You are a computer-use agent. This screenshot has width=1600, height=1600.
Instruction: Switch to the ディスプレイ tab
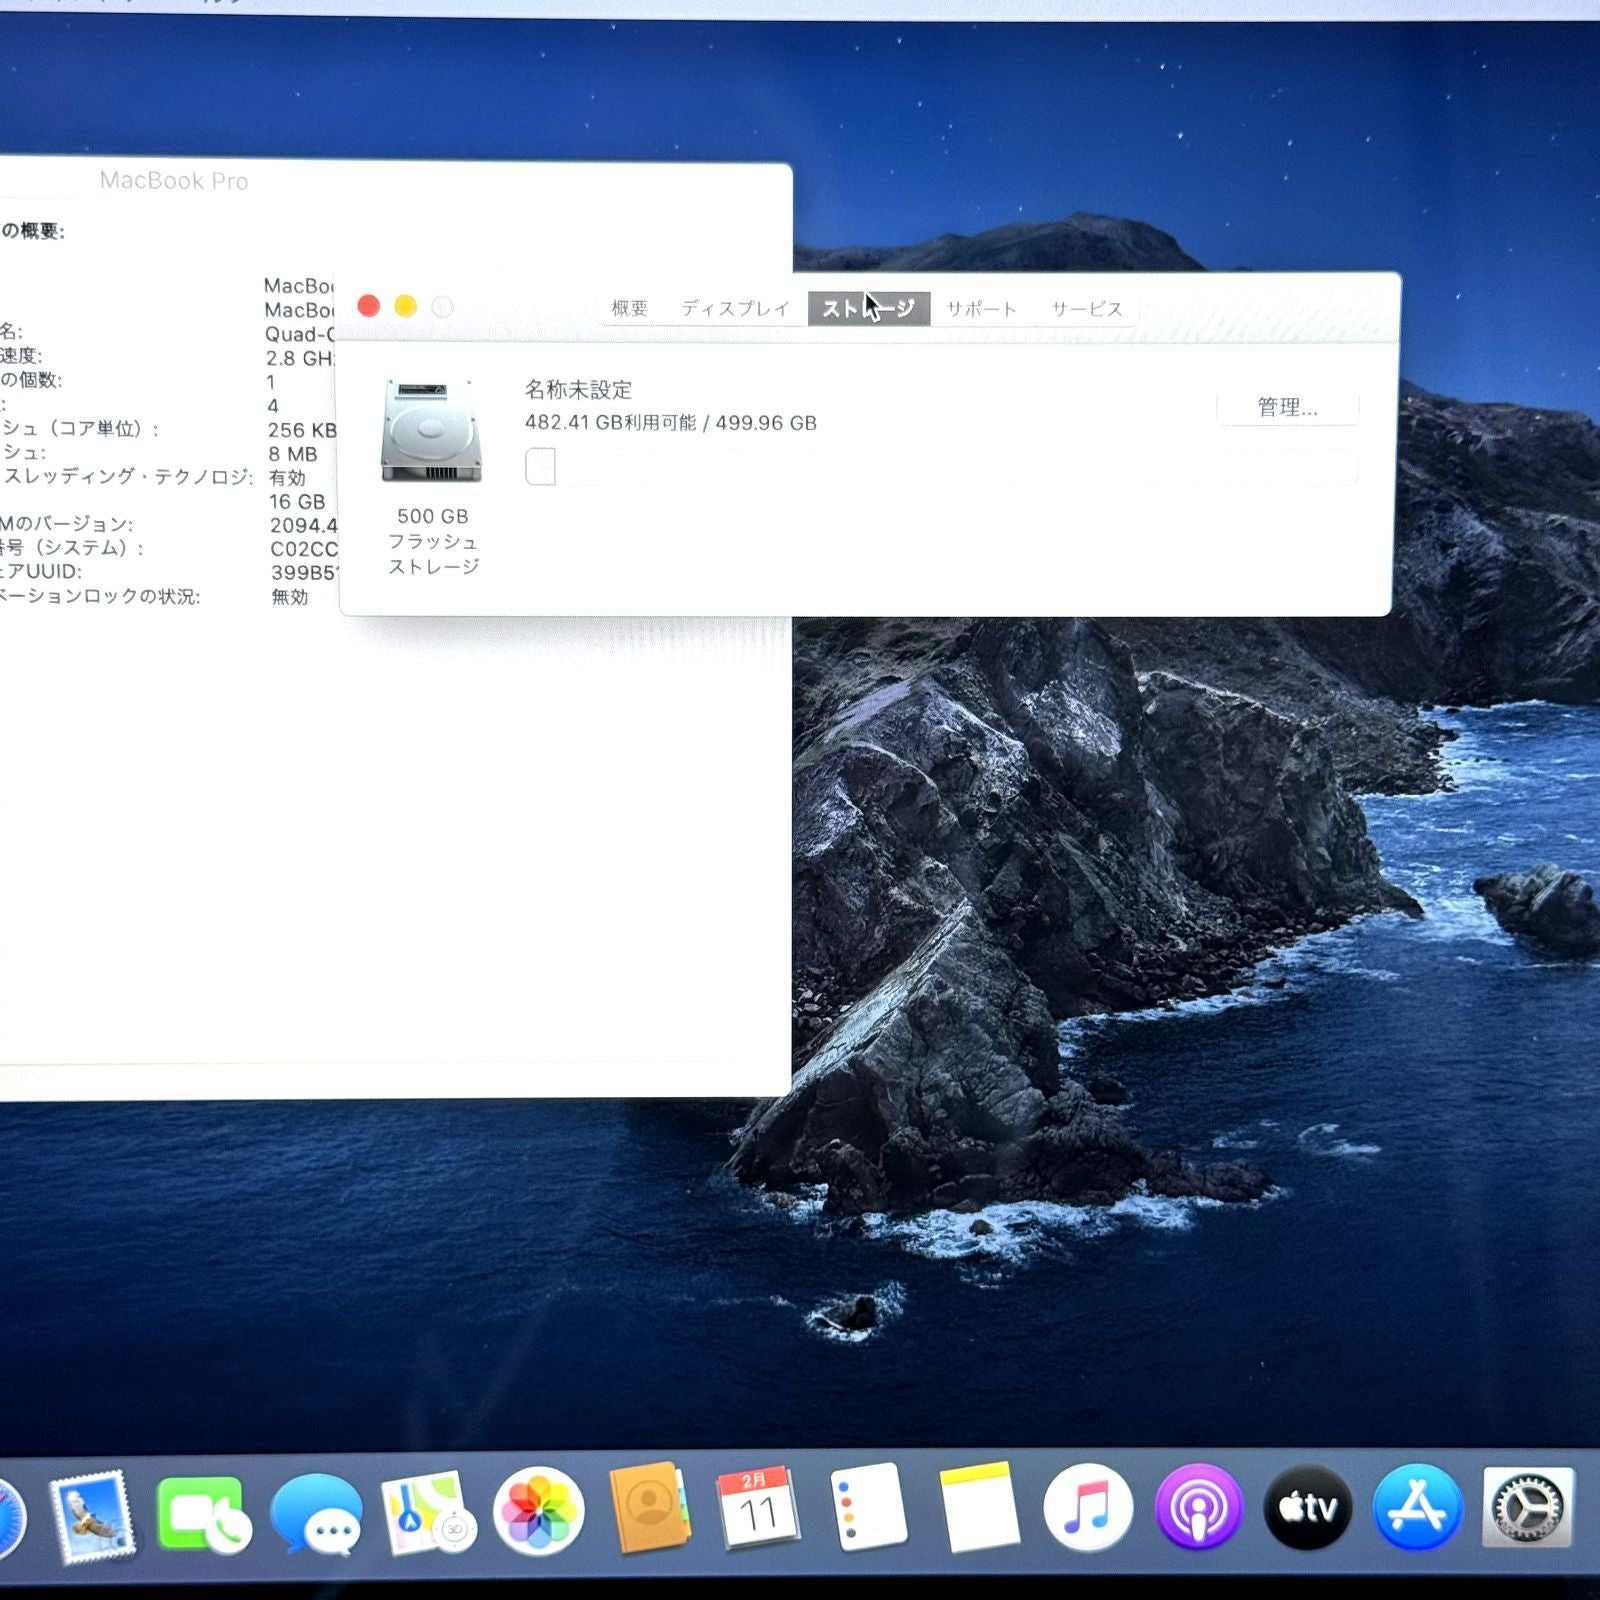click(735, 308)
